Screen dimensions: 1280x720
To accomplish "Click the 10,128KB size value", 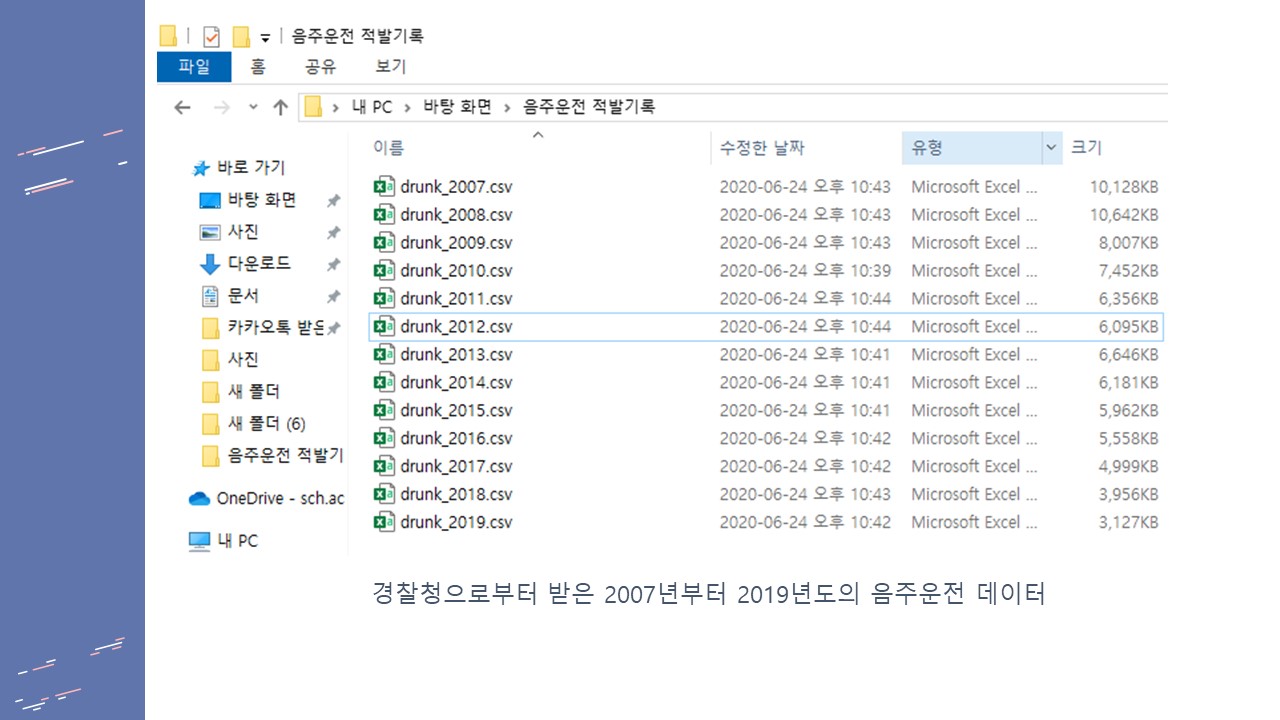I will 1124,187.
